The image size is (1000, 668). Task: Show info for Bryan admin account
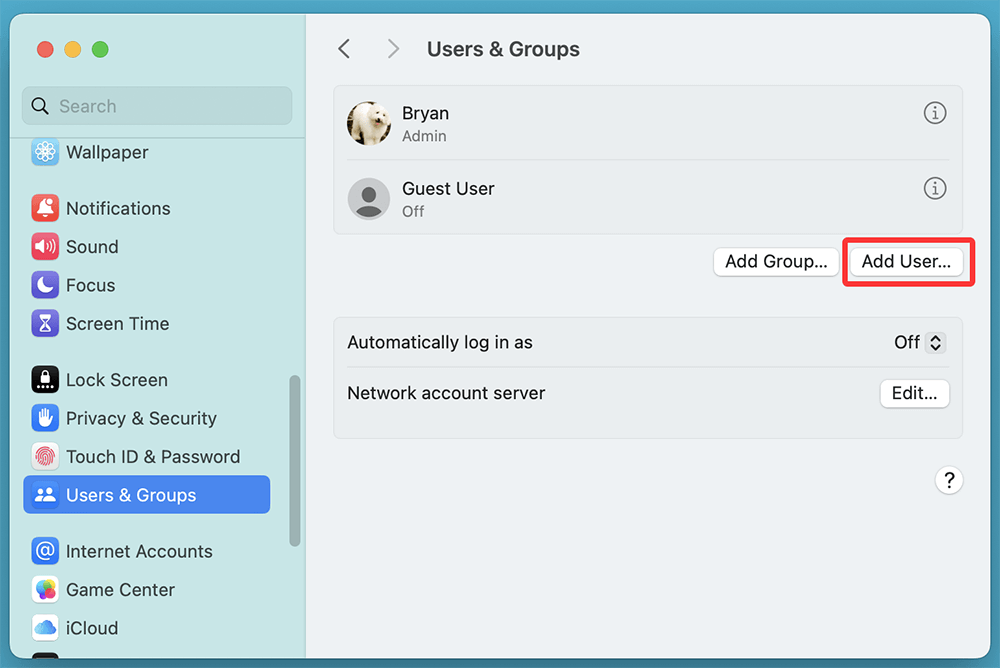(934, 113)
